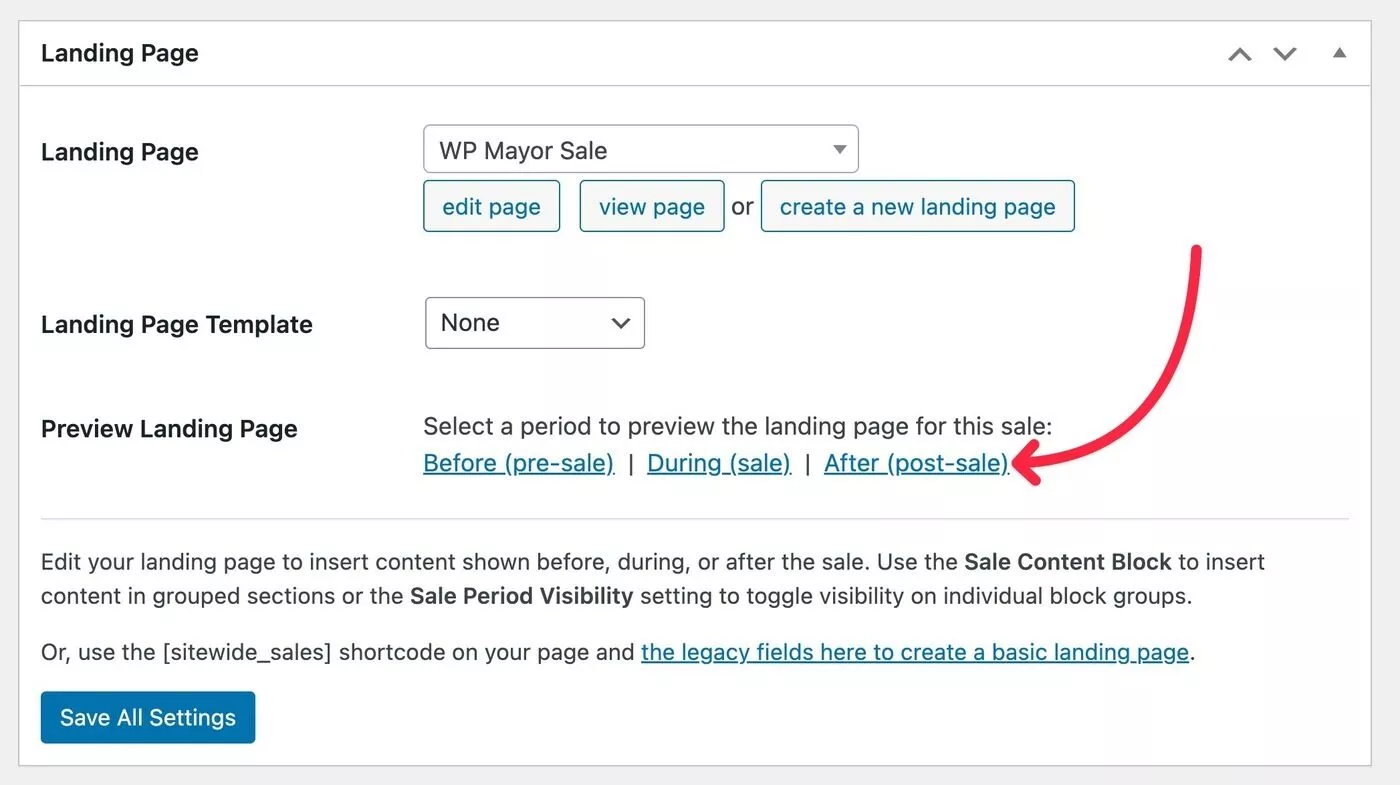Preview the After (post-sale) period

(916, 463)
